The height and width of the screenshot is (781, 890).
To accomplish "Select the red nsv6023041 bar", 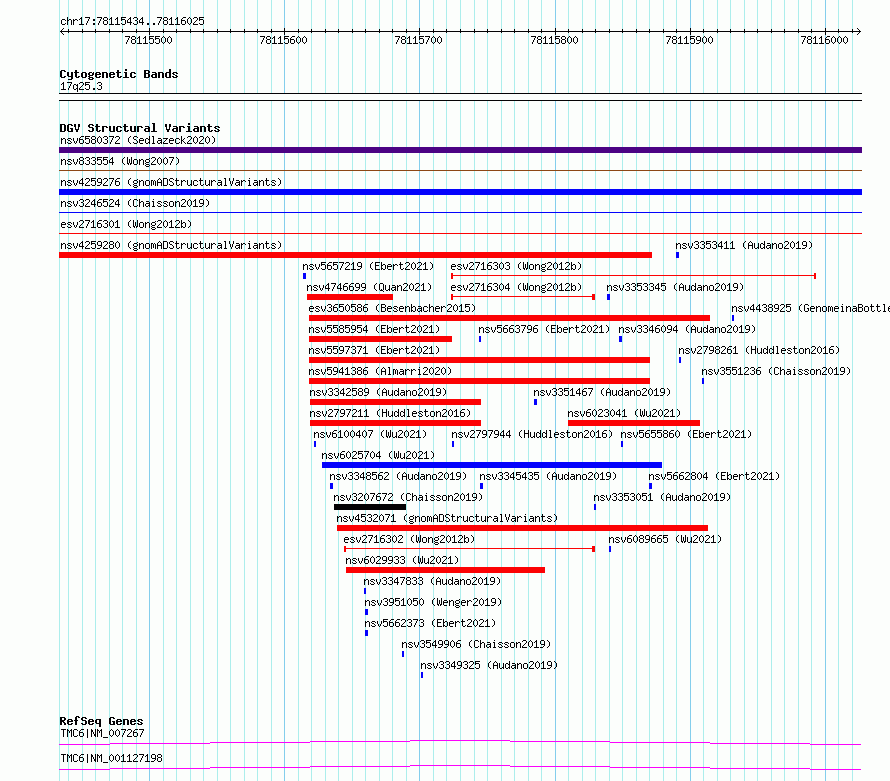I will [634, 423].
